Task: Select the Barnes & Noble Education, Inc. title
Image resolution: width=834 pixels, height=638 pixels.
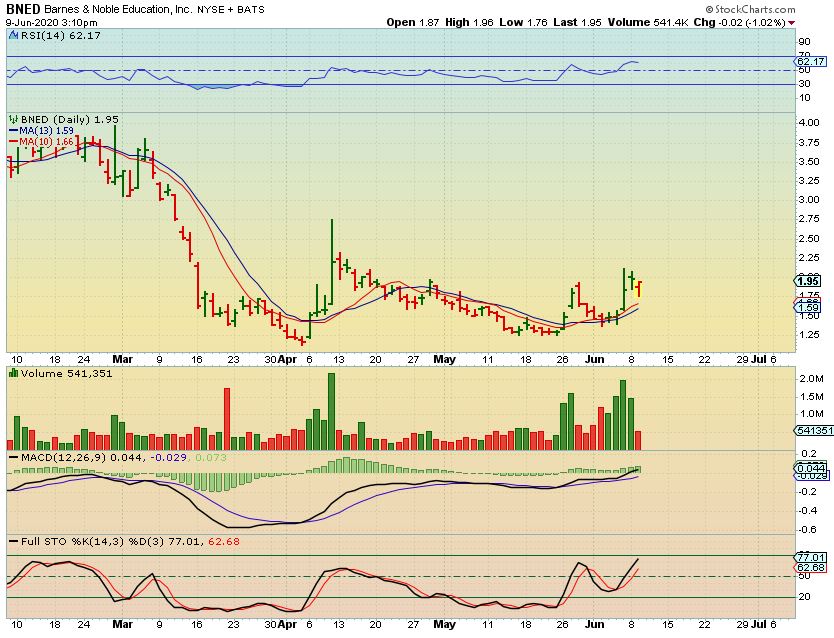Action: (118, 9)
